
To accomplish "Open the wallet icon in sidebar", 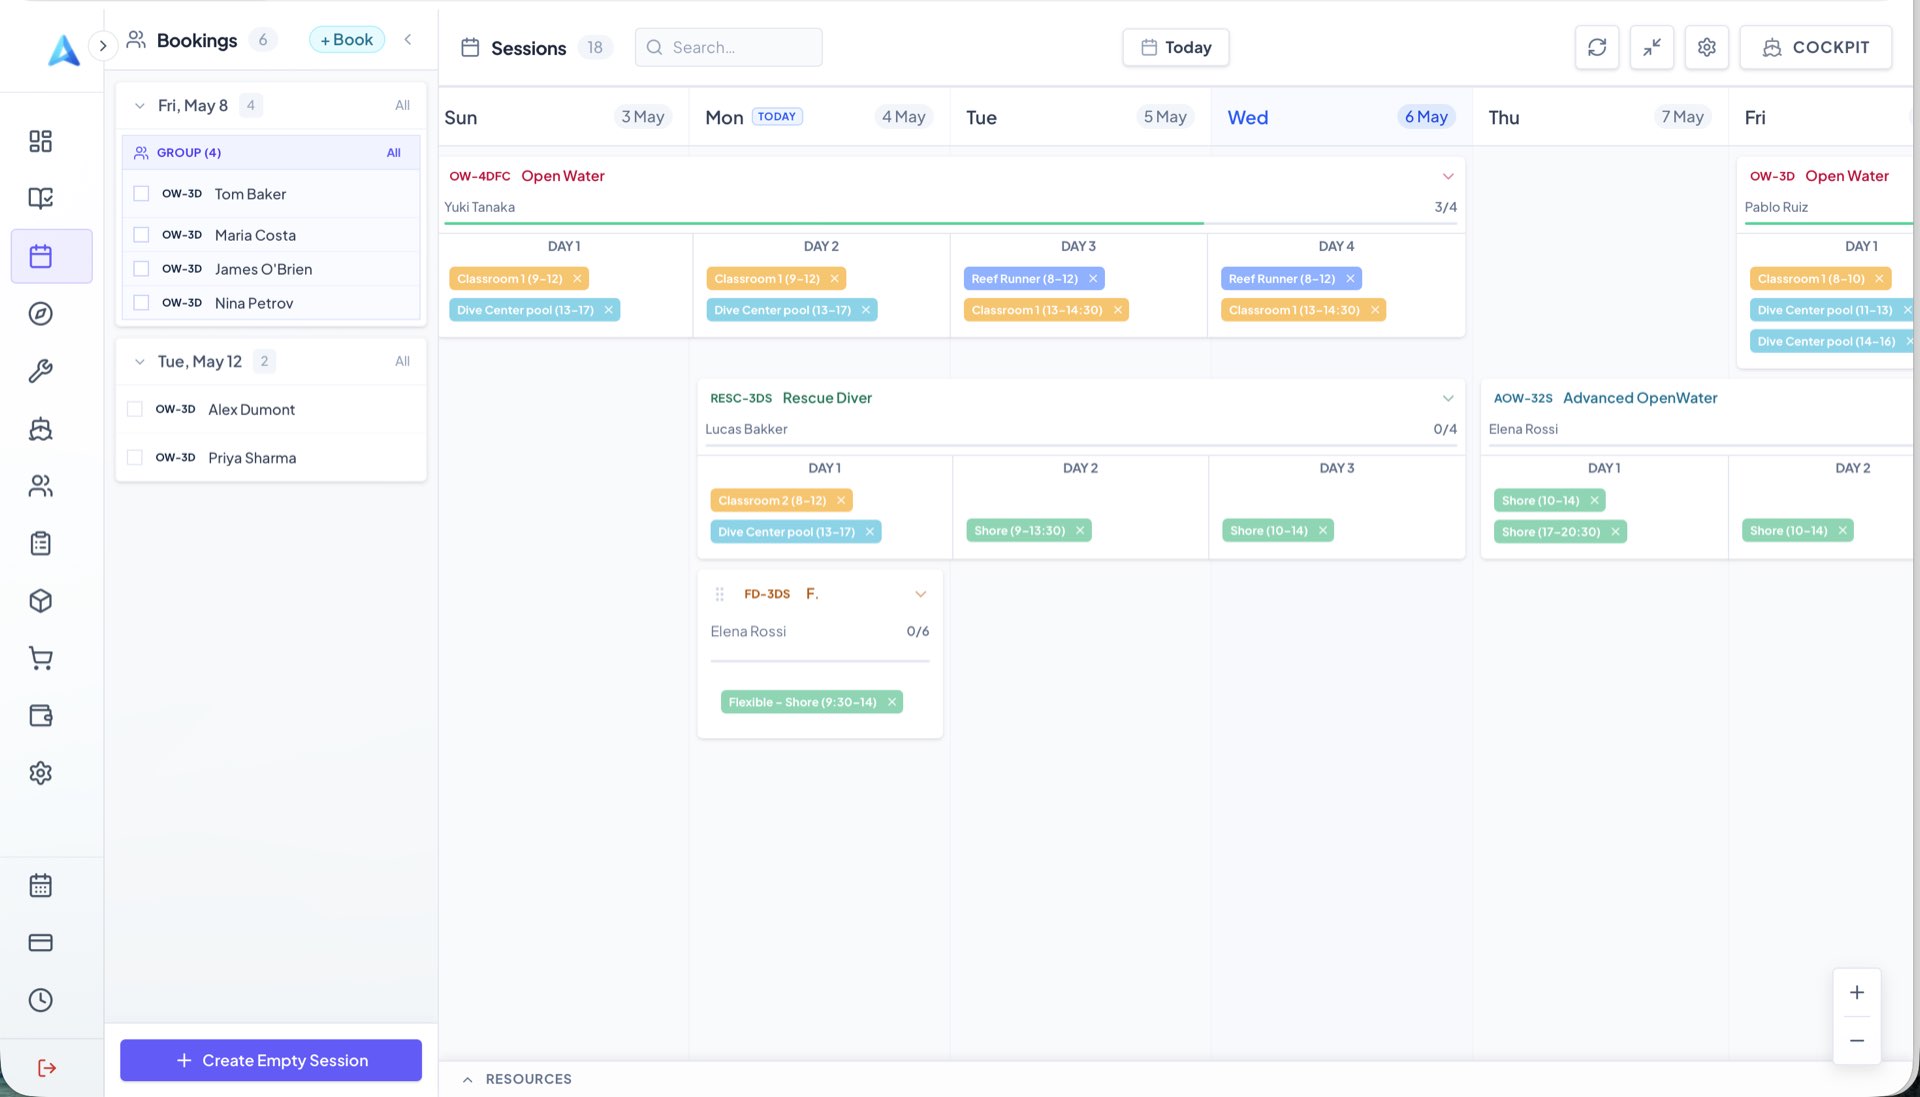I will coord(40,716).
